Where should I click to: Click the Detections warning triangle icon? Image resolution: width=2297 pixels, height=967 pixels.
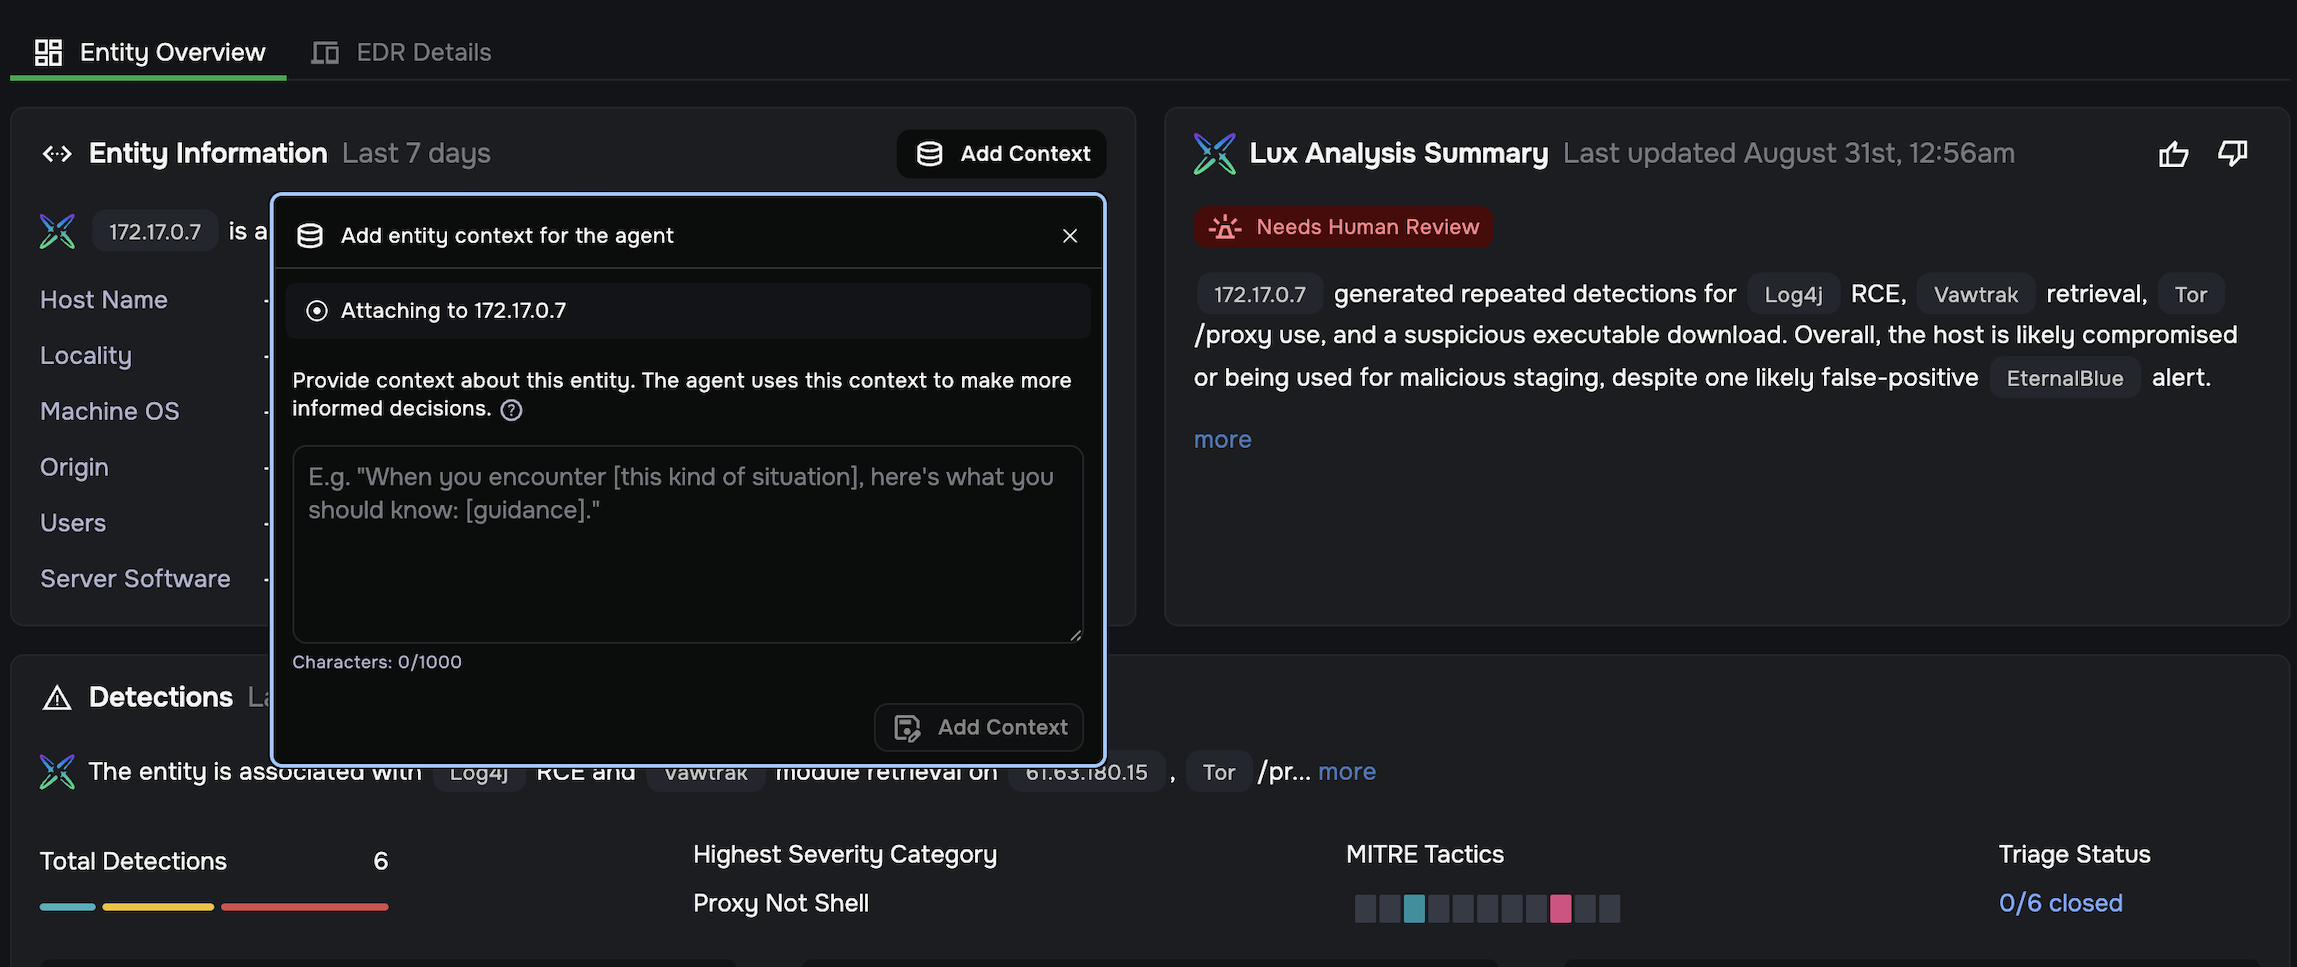(x=57, y=698)
